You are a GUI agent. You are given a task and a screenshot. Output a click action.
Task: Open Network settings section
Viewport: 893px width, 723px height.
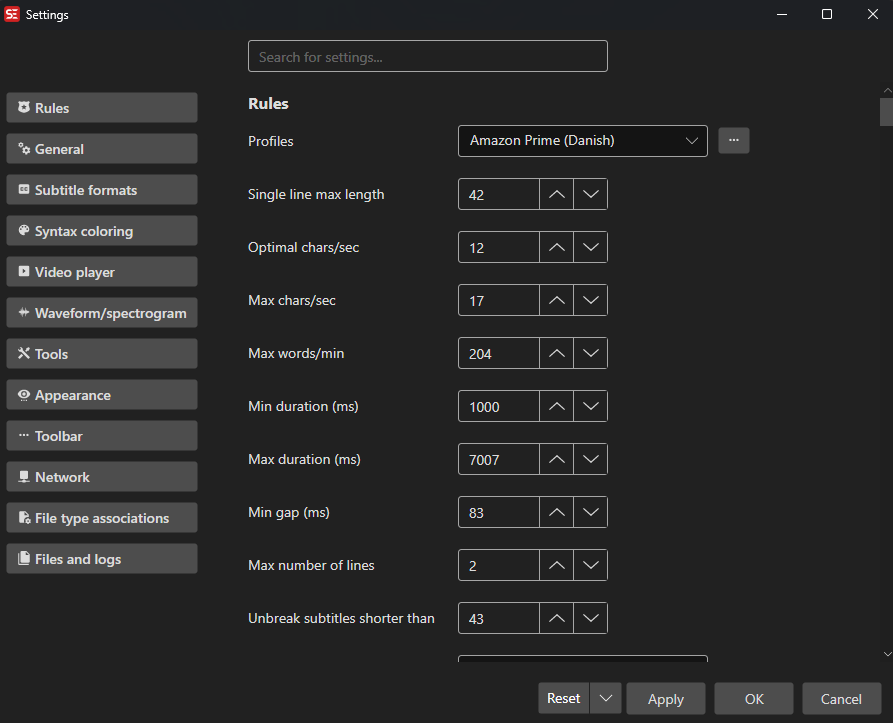coord(102,476)
